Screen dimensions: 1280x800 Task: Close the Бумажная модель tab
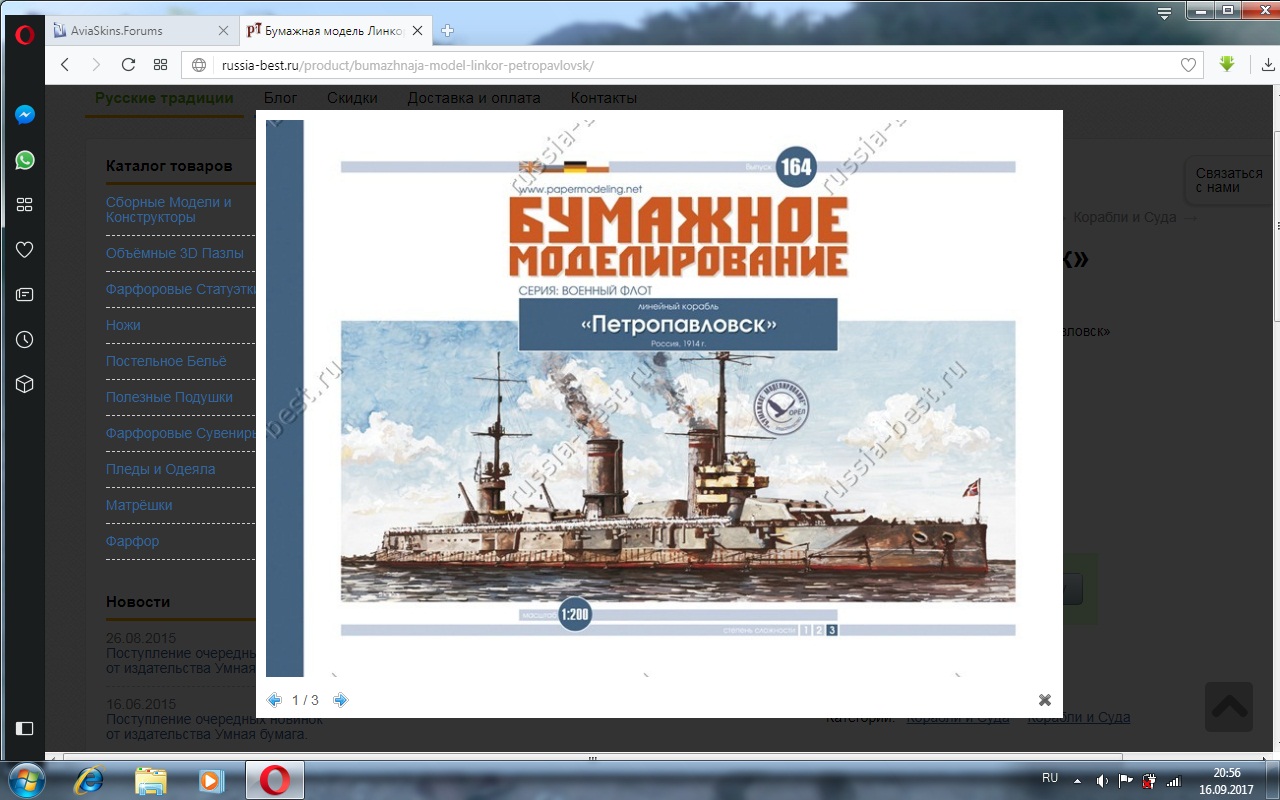[417, 31]
